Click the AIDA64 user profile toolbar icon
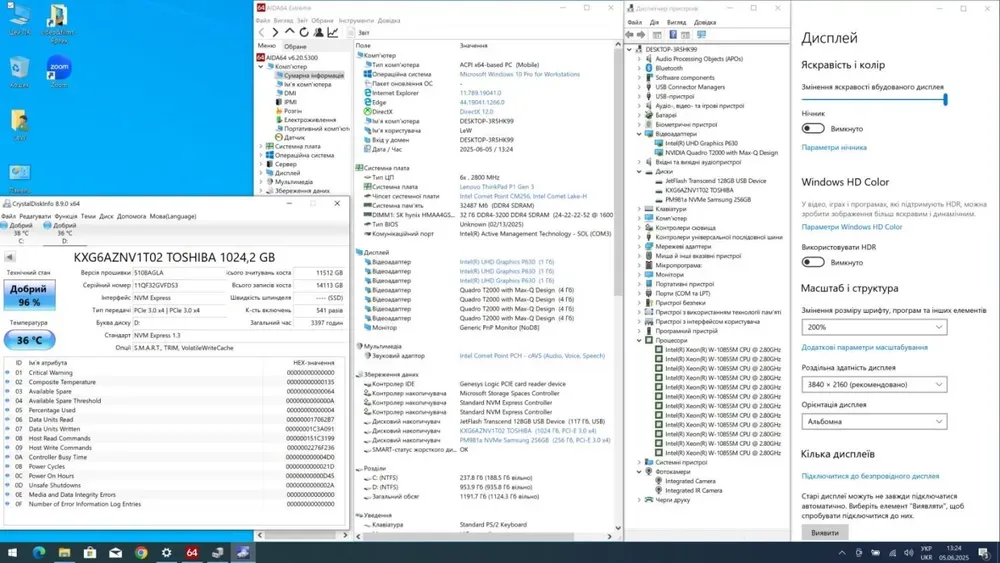The width and height of the screenshot is (1000, 563). 318,33
